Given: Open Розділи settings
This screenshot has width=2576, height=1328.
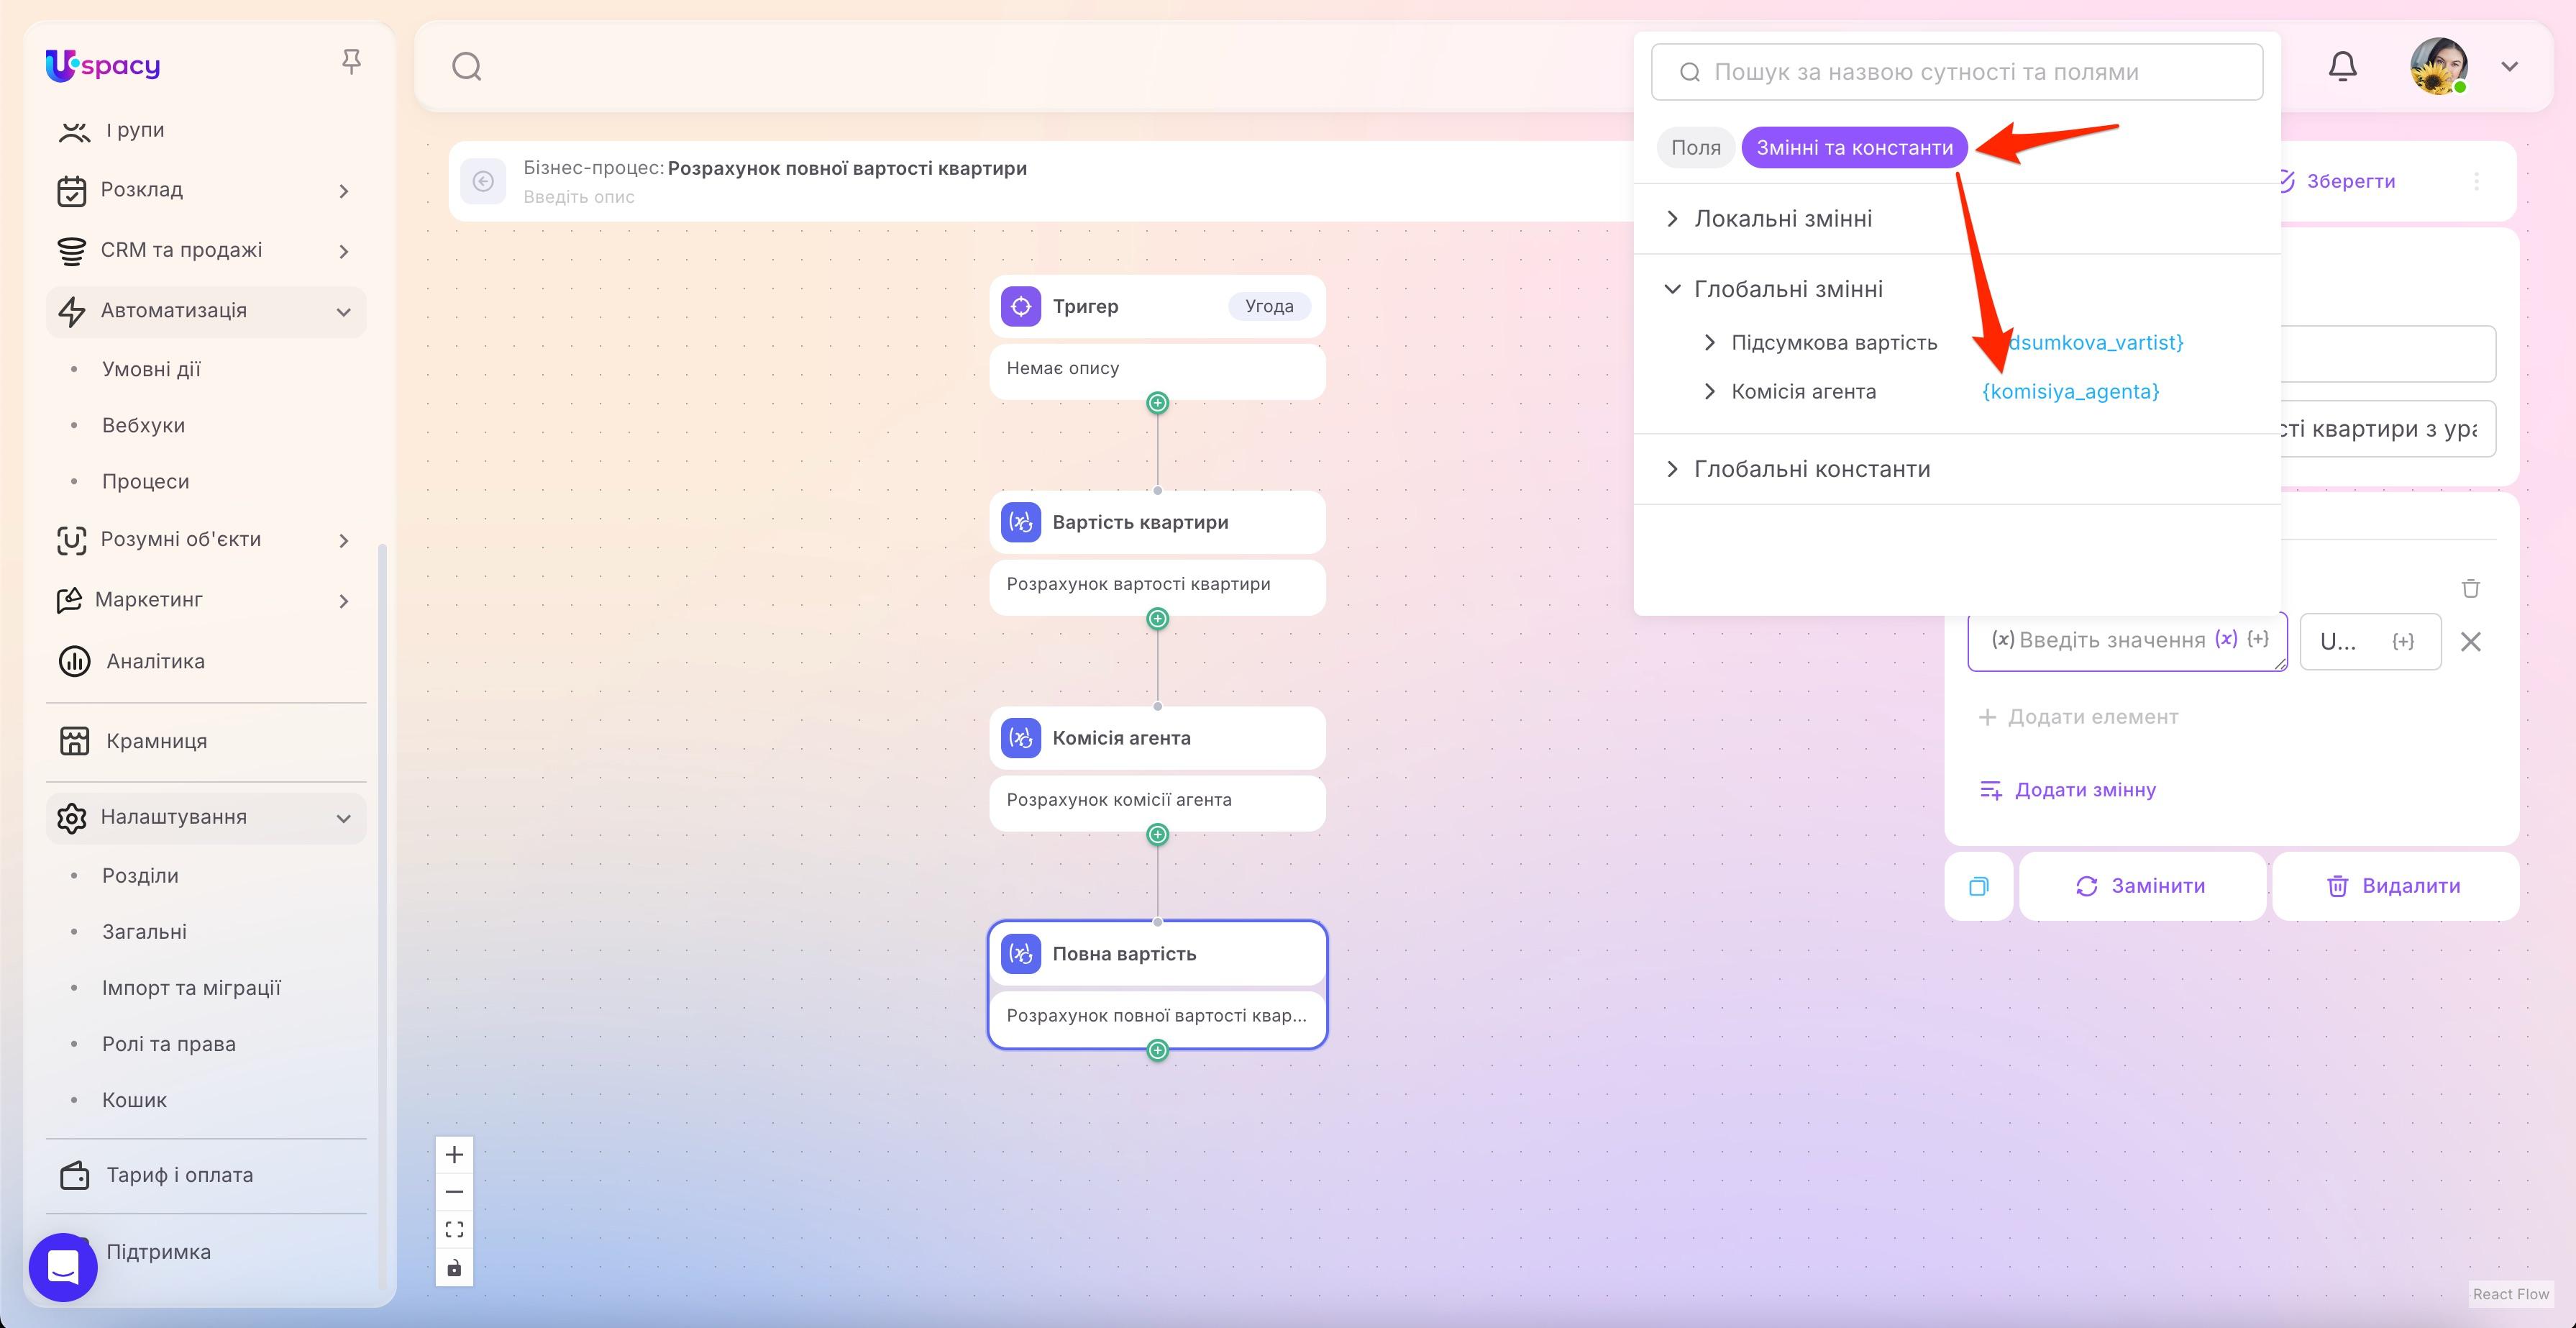Looking at the screenshot, I should coord(140,875).
